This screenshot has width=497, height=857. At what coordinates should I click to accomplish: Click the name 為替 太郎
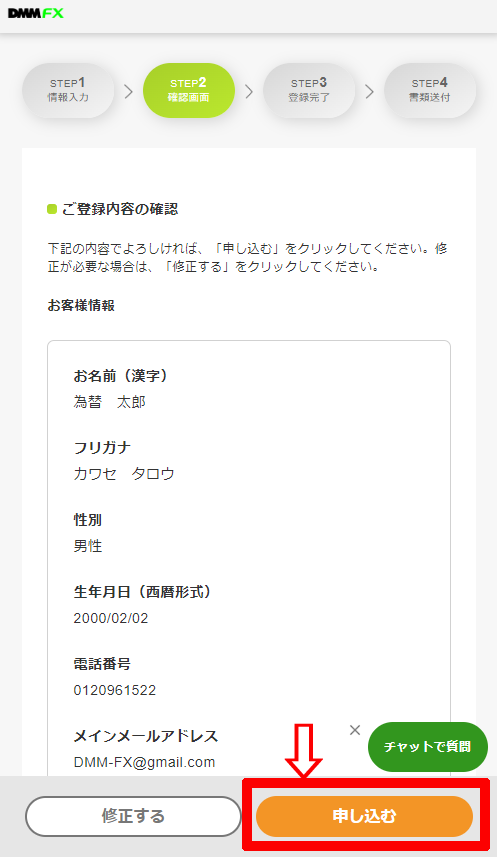click(x=109, y=402)
